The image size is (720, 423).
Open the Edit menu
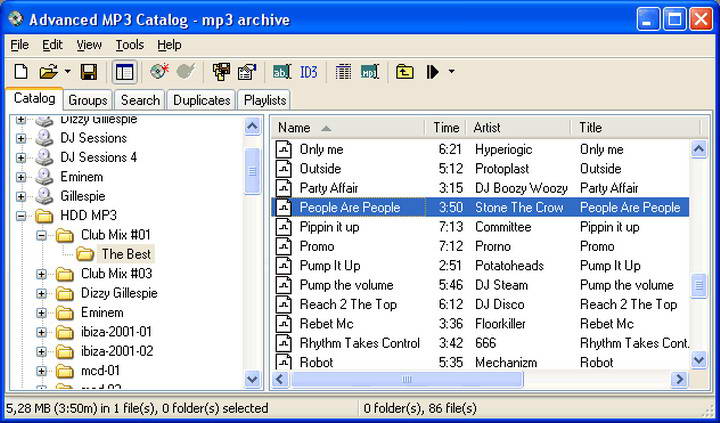(x=52, y=45)
